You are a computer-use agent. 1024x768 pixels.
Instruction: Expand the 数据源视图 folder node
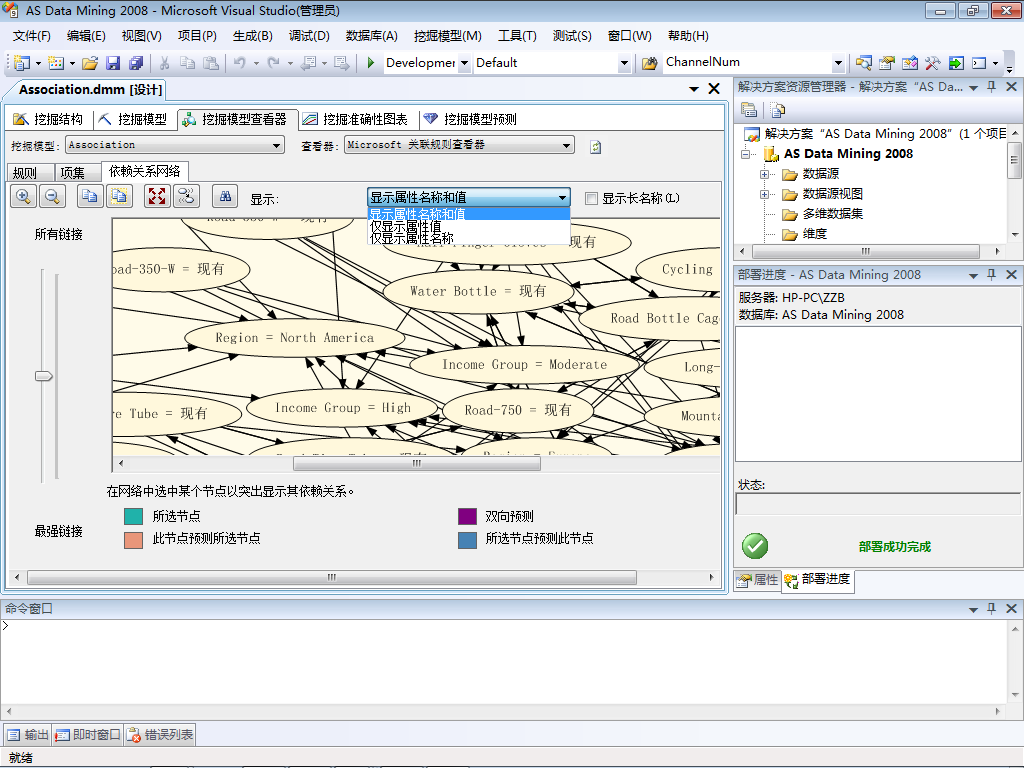(x=764, y=195)
